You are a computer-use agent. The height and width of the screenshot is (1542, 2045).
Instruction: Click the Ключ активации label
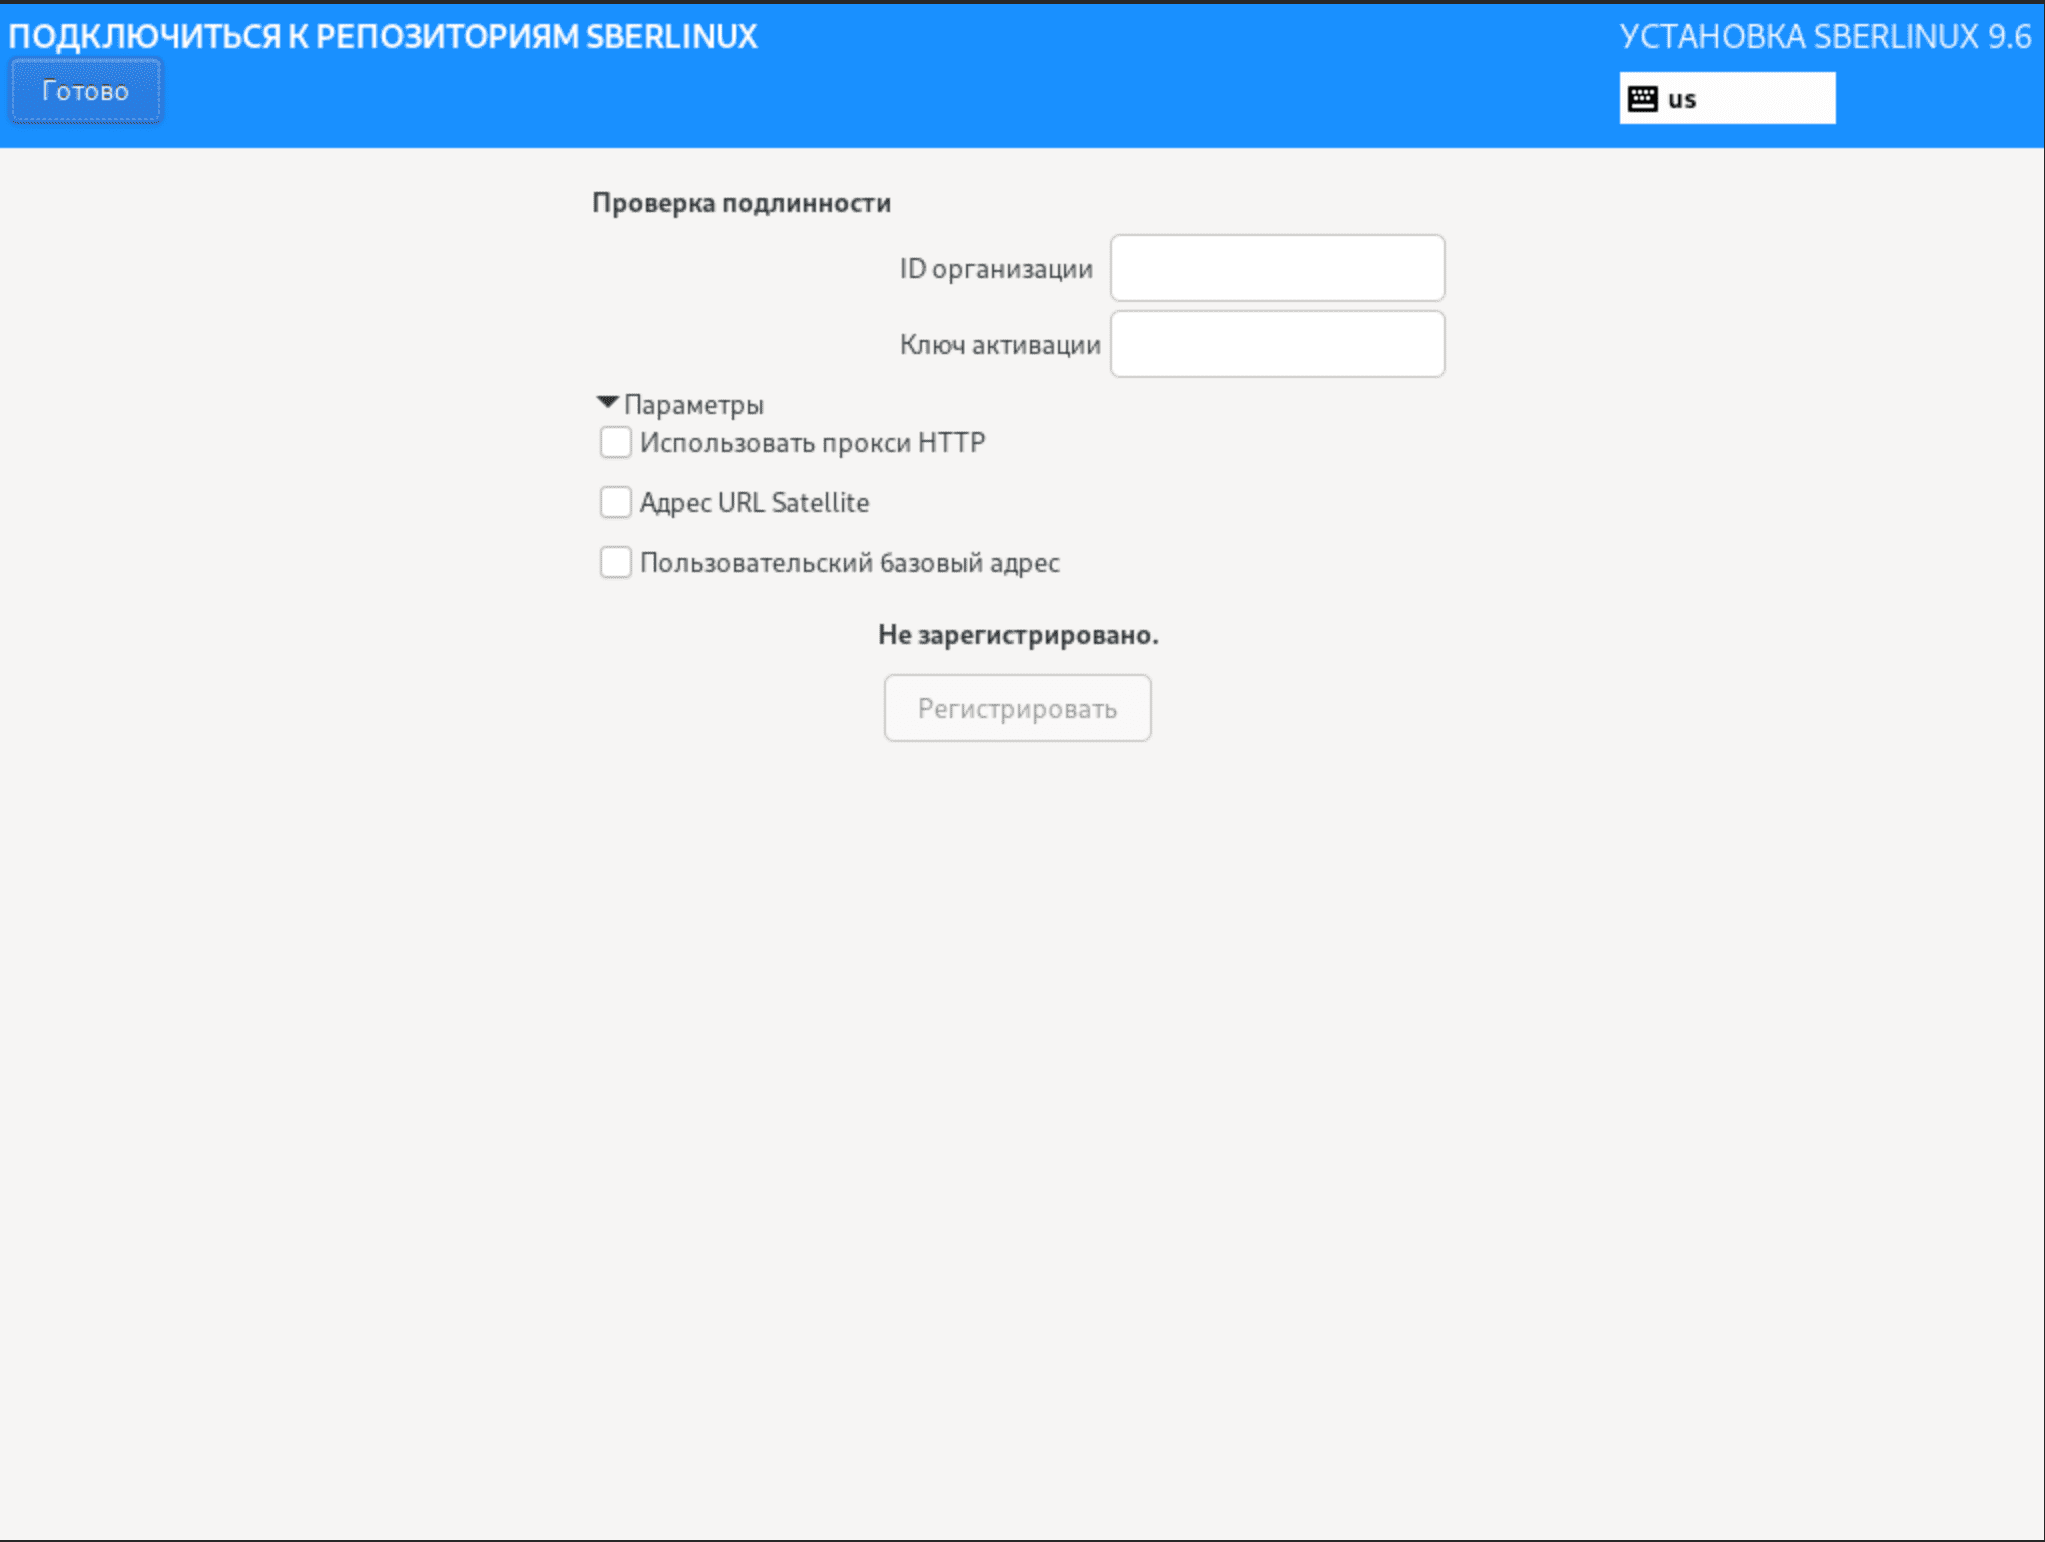click(x=1000, y=345)
